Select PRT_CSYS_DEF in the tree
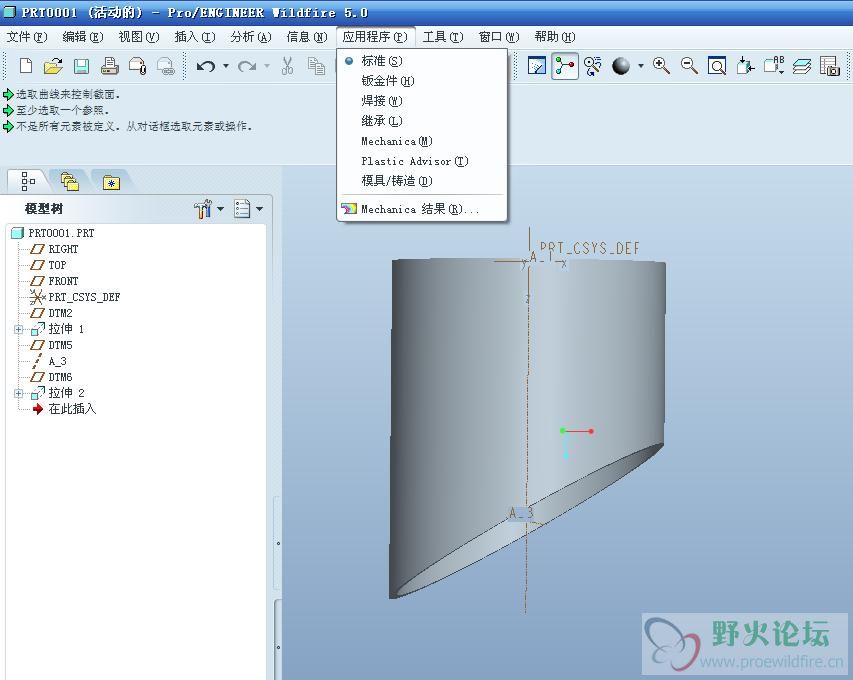 (84, 297)
